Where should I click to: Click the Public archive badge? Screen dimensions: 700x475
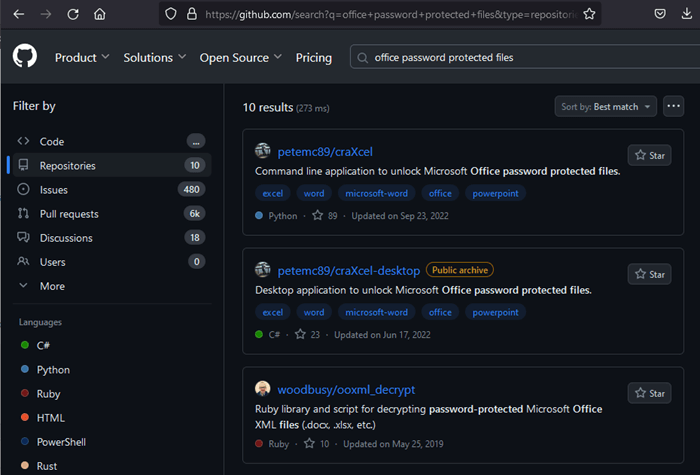pyautogui.click(x=460, y=270)
